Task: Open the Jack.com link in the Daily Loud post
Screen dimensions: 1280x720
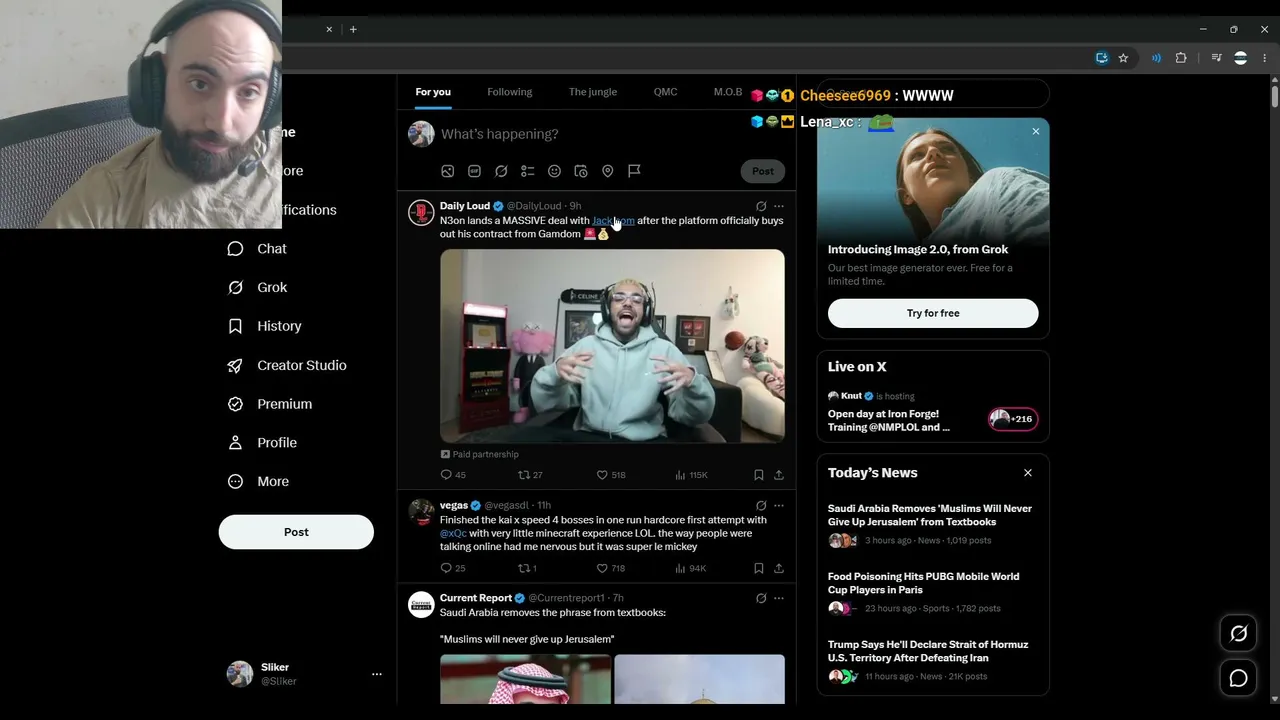Action: click(613, 220)
